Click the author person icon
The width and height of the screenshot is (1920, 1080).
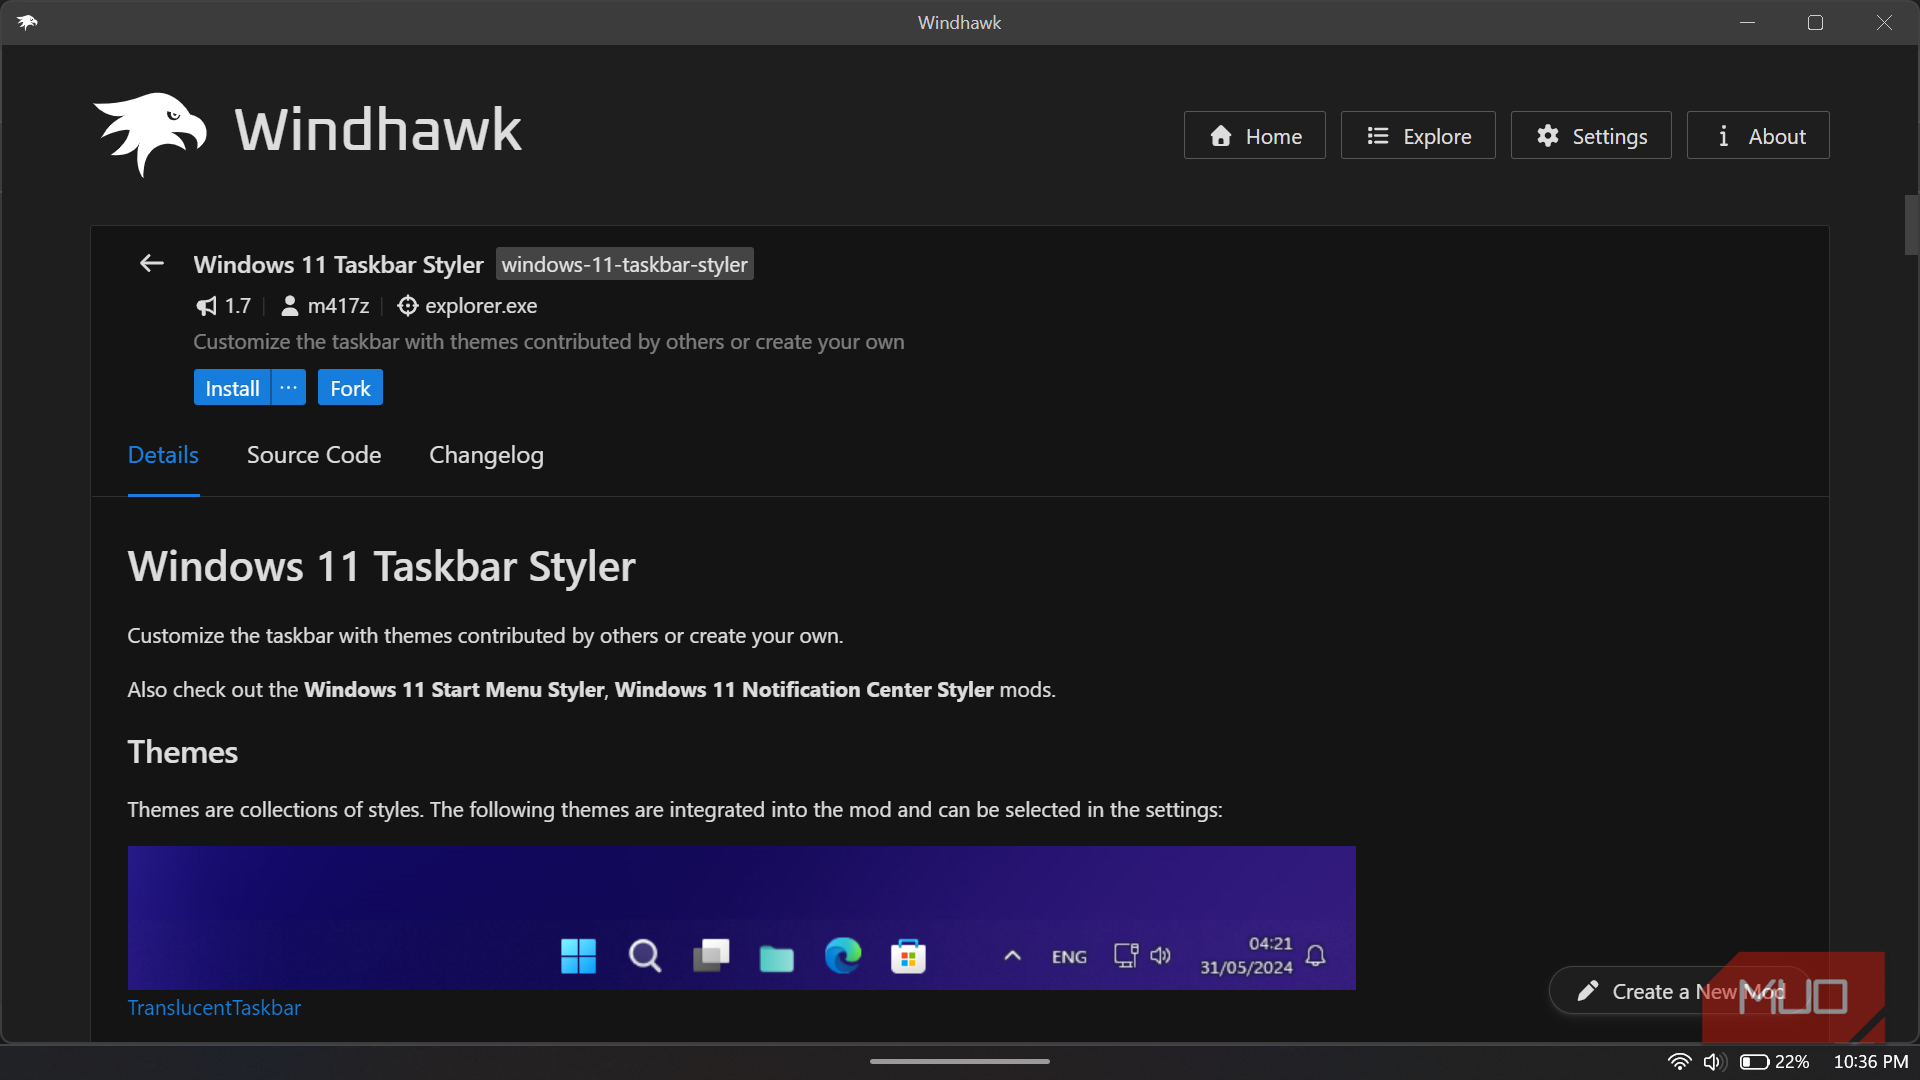pos(289,306)
